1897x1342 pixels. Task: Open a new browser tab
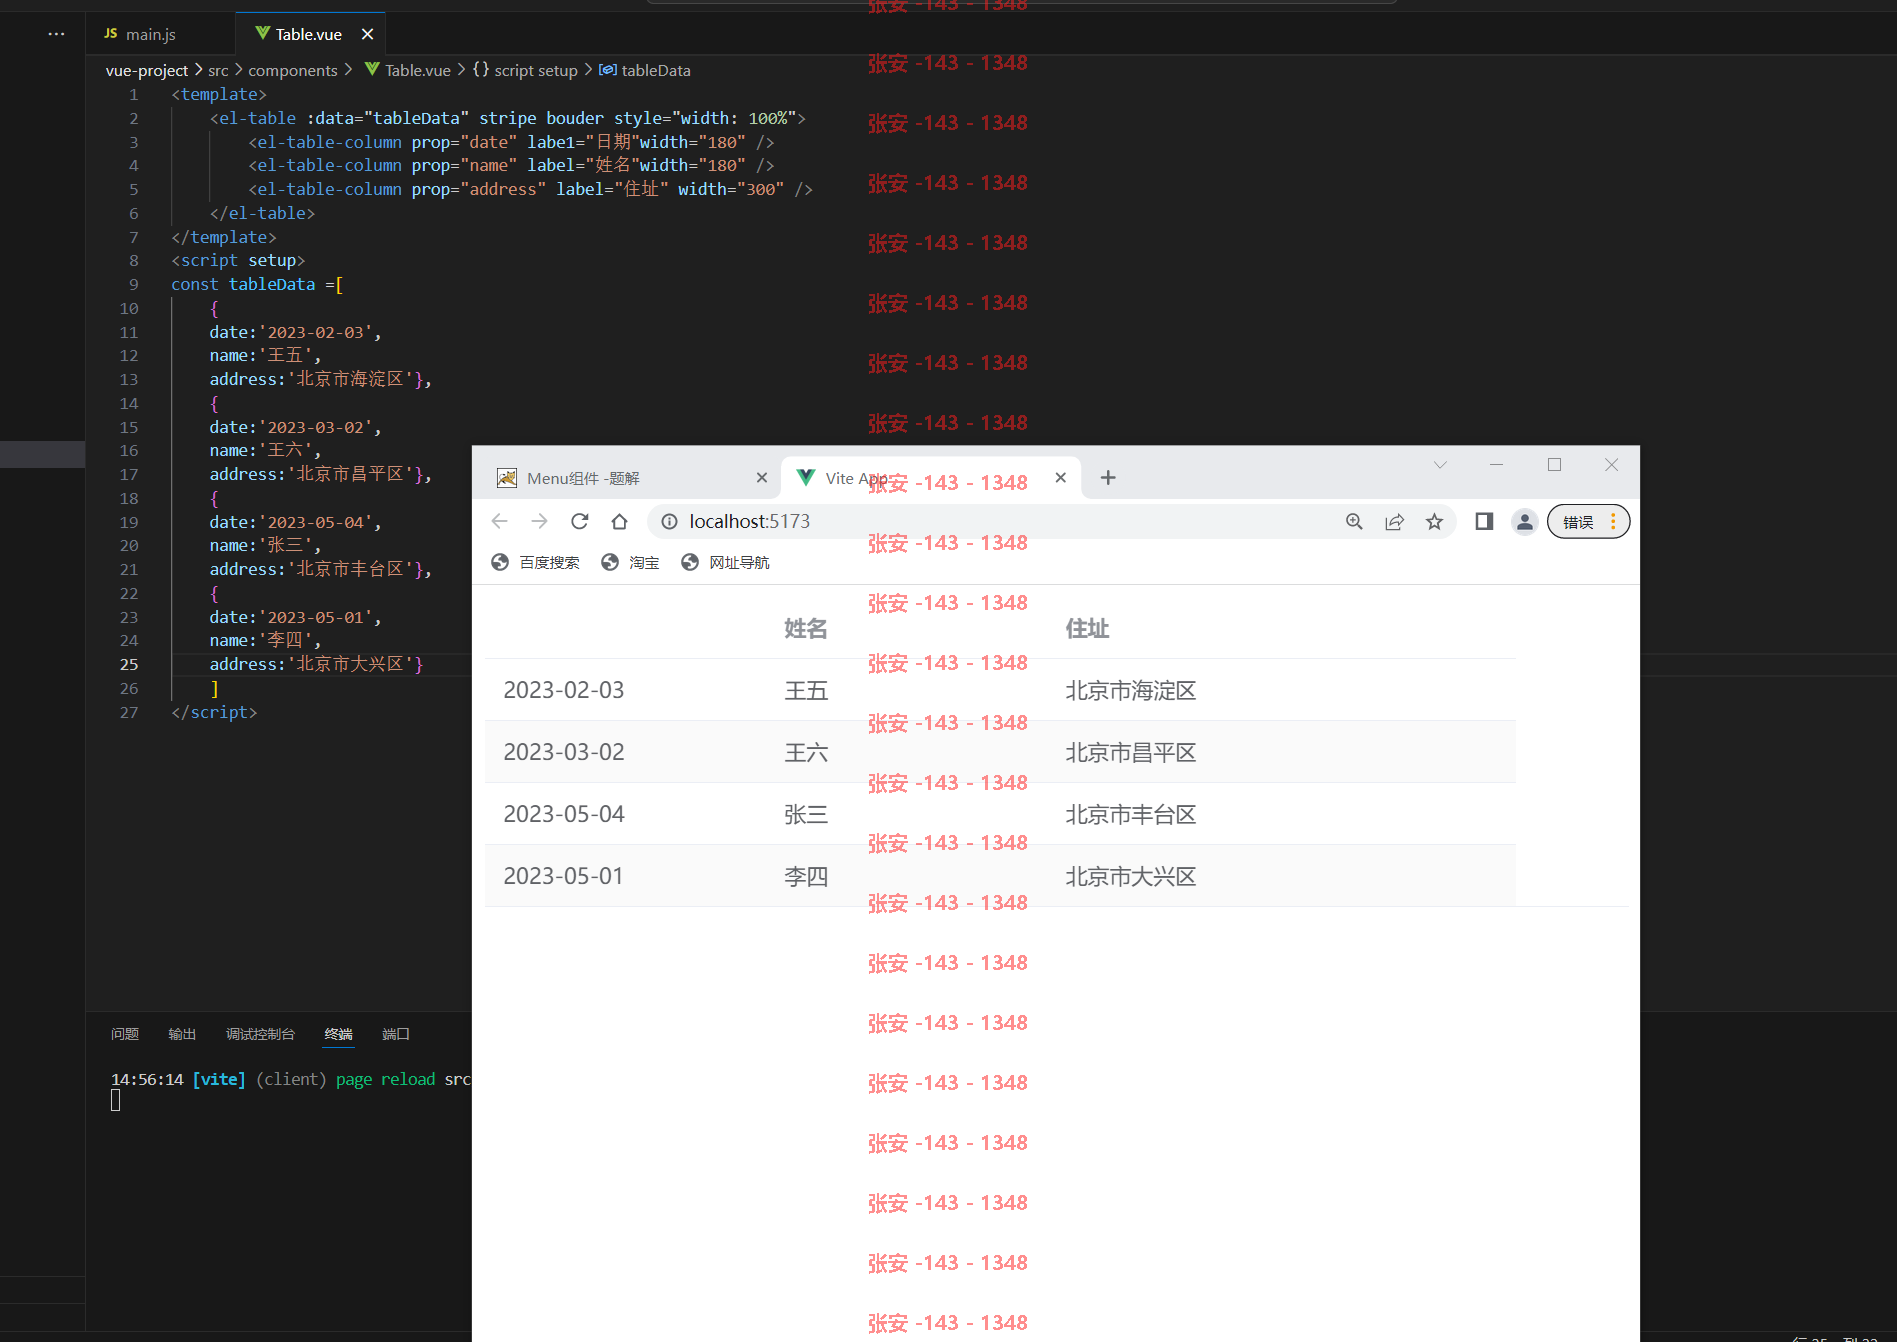pos(1108,478)
